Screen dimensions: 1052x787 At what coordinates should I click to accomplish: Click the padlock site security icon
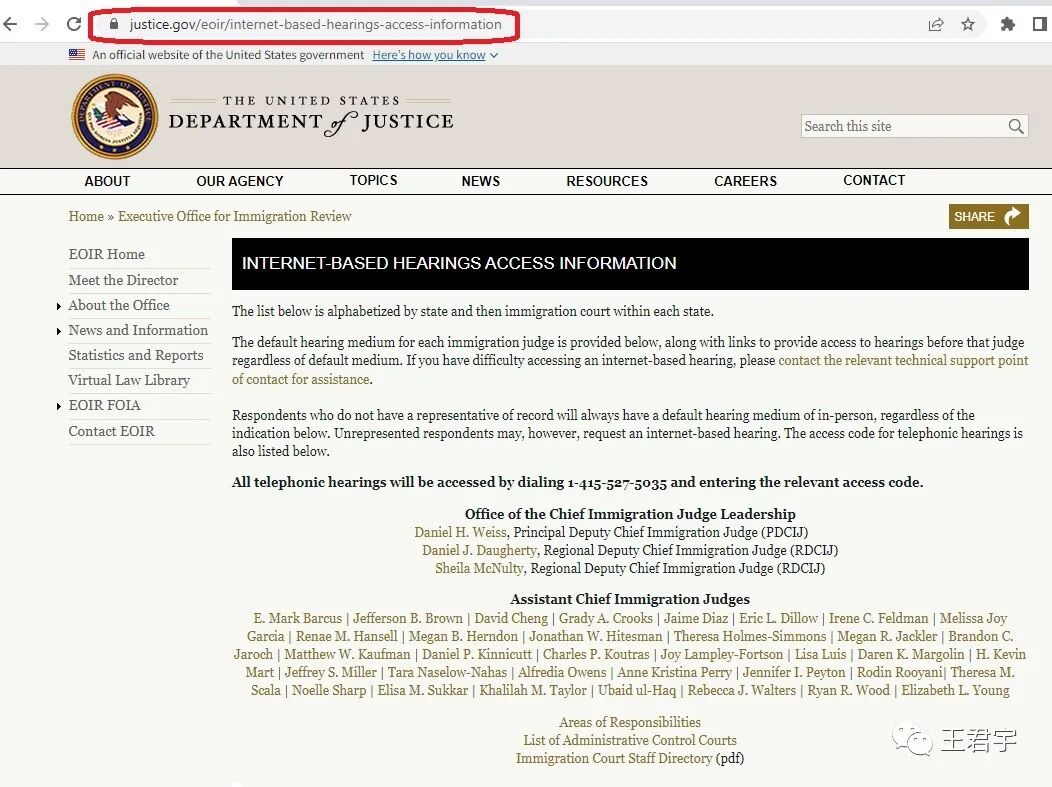114,24
